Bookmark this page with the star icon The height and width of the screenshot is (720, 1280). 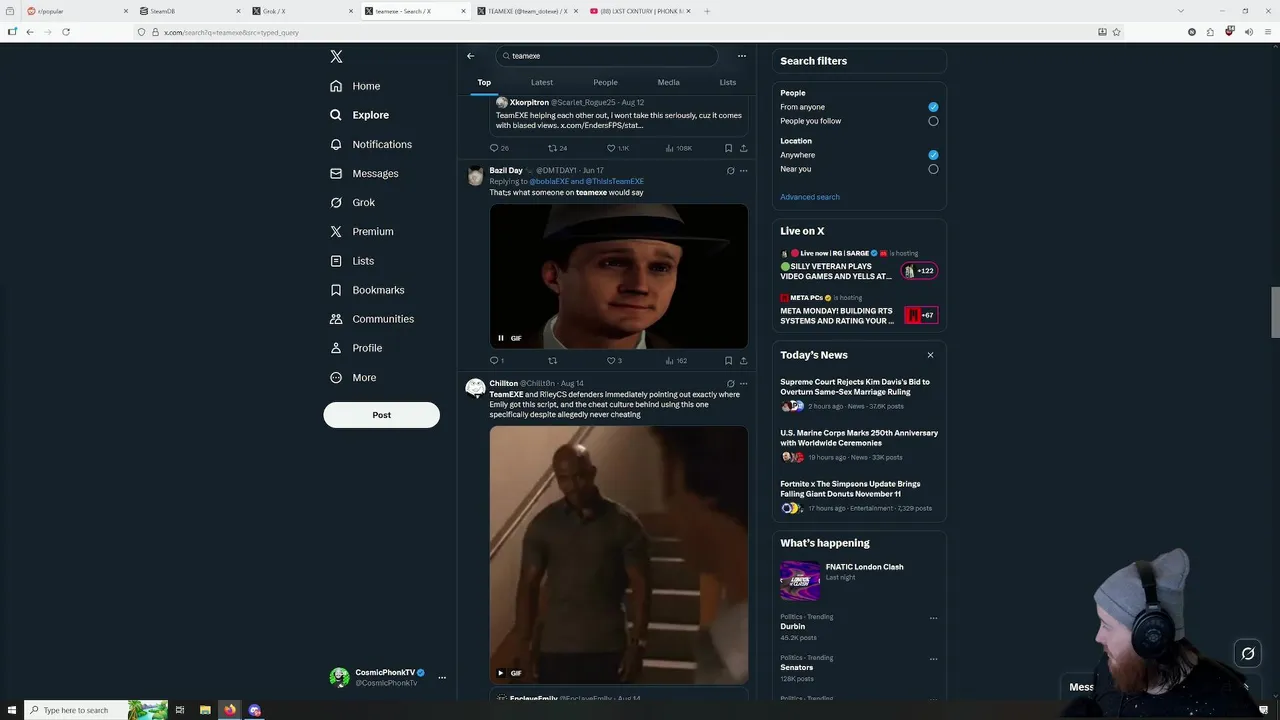click(1116, 32)
